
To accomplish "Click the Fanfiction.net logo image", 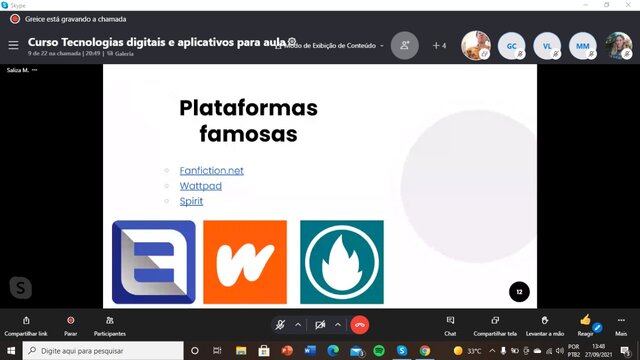I will (x=153, y=262).
